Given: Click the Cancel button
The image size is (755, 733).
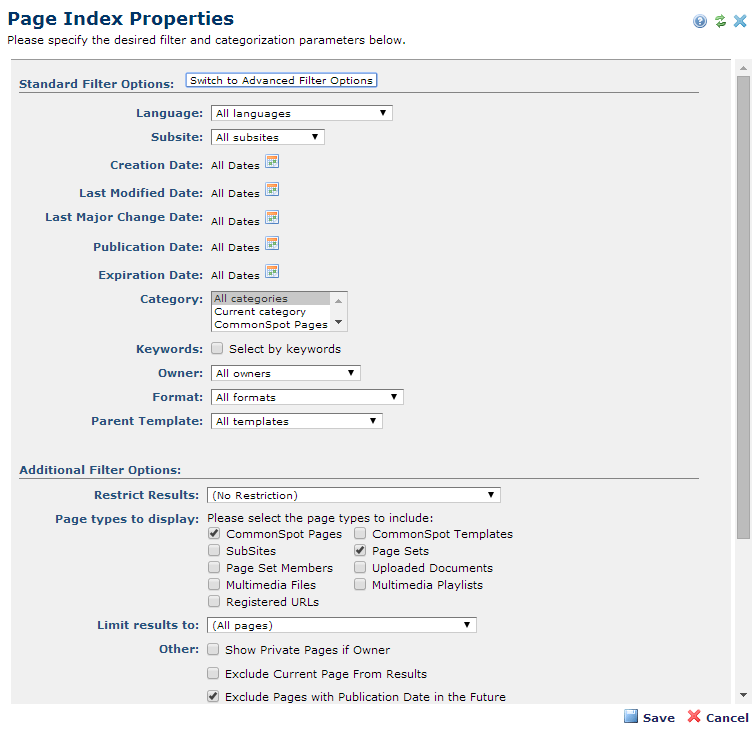Looking at the screenshot, I should 718,718.
